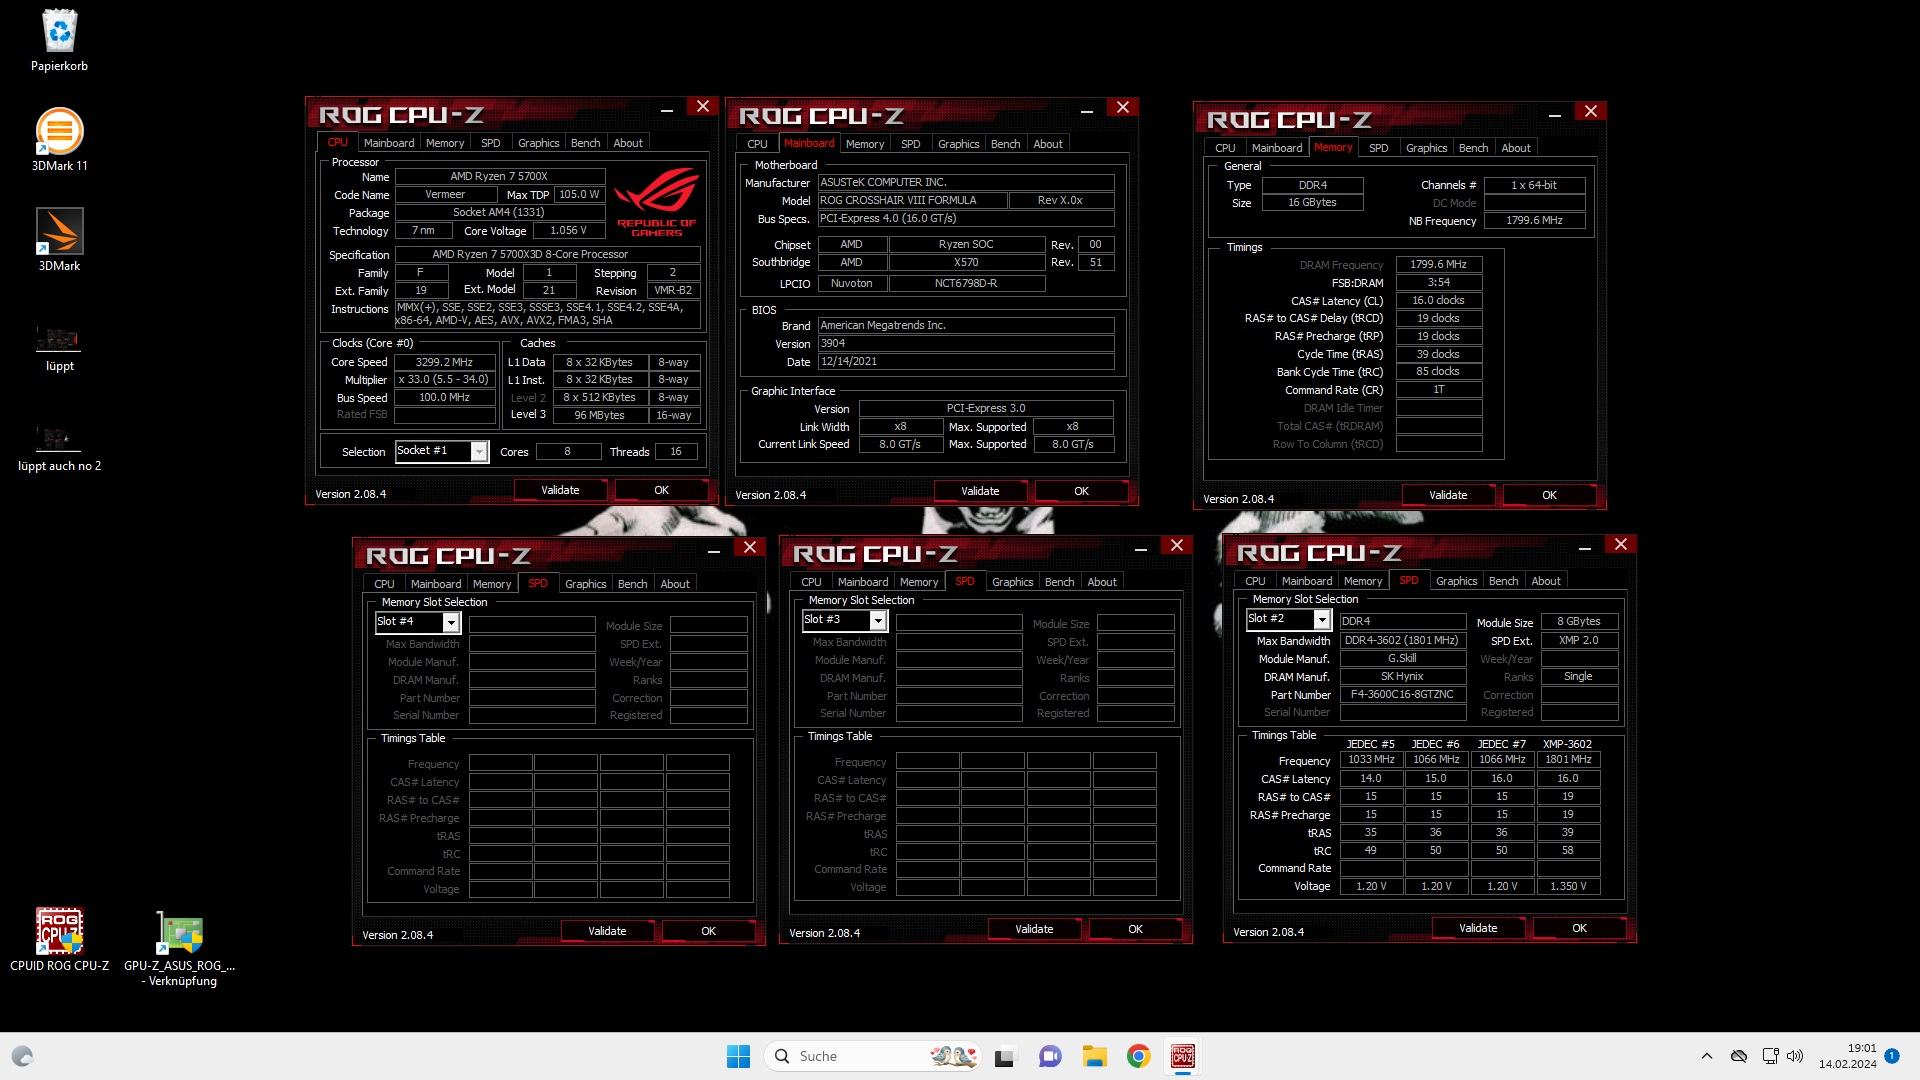Screen dimensions: 1920x1080
Task: Click the processor name AMD Ryzen 7 5700X
Action: [x=498, y=176]
